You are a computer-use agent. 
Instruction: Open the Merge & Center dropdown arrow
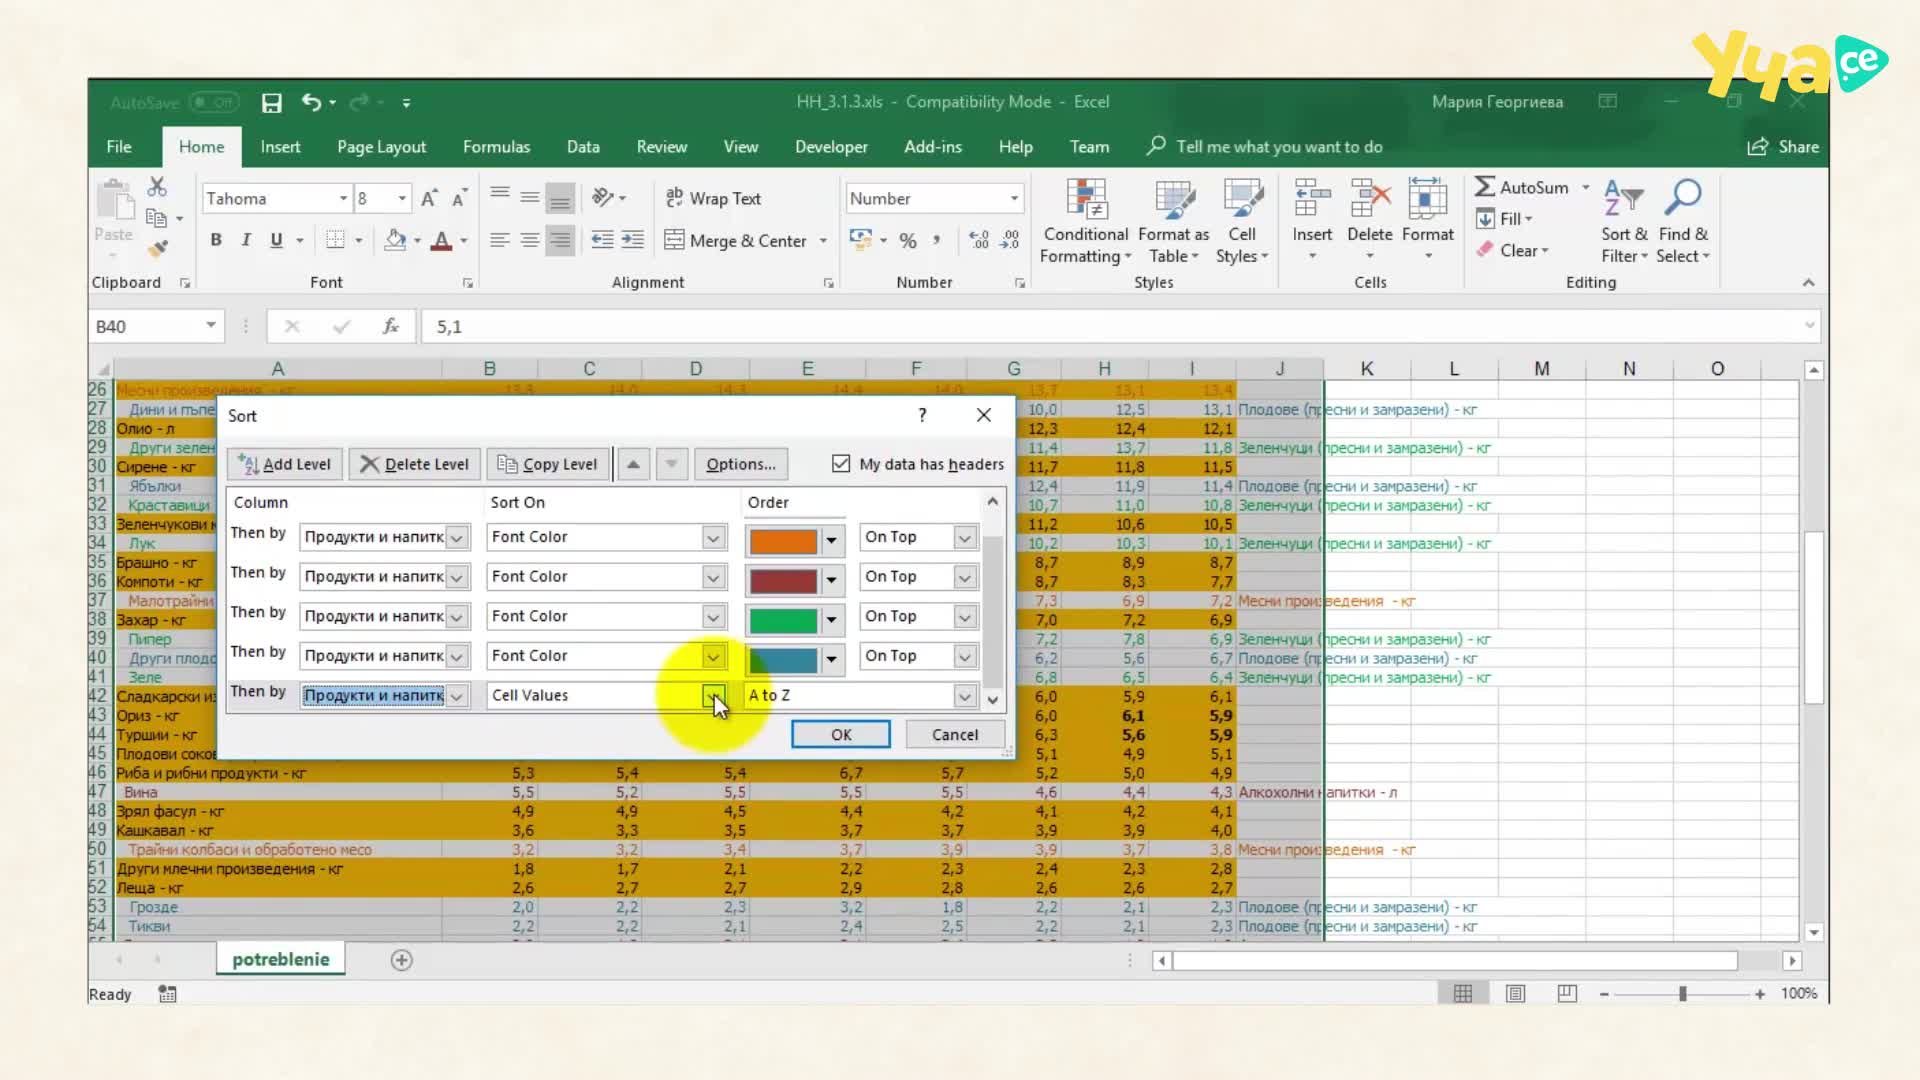(823, 241)
